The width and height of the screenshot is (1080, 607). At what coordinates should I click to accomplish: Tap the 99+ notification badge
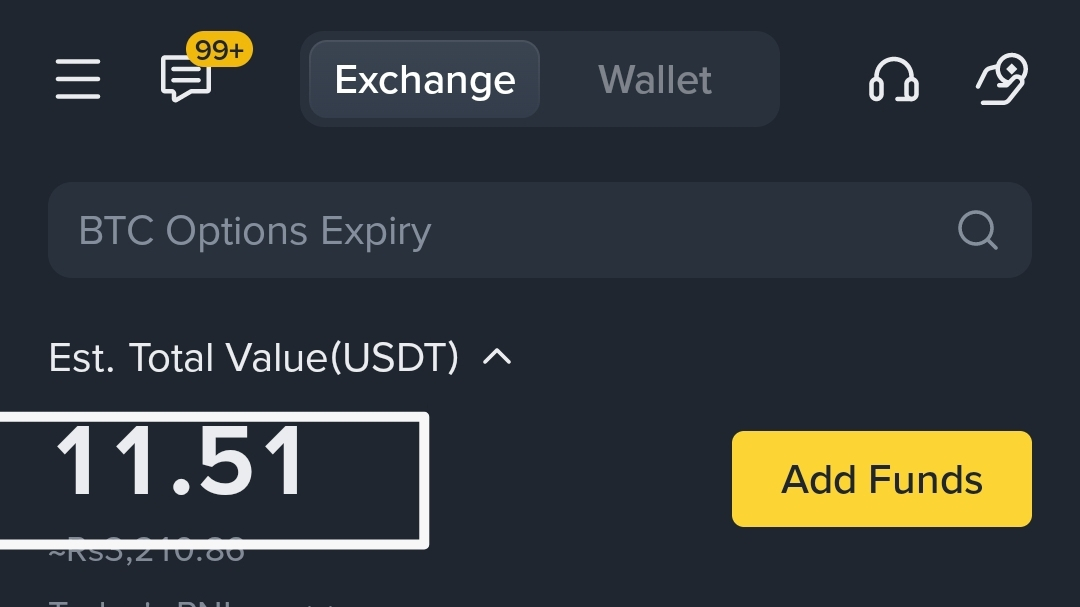pyautogui.click(x=219, y=50)
